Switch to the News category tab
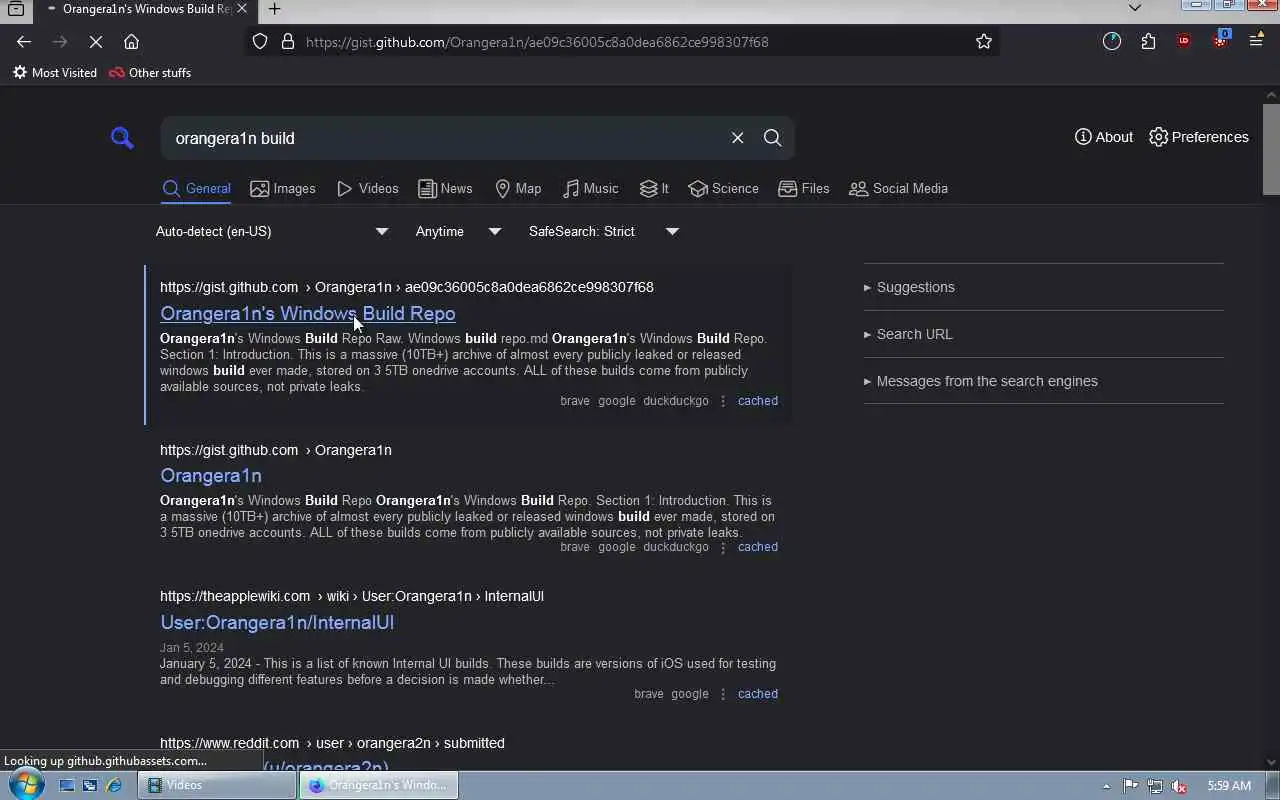Viewport: 1280px width, 800px height. [x=445, y=188]
